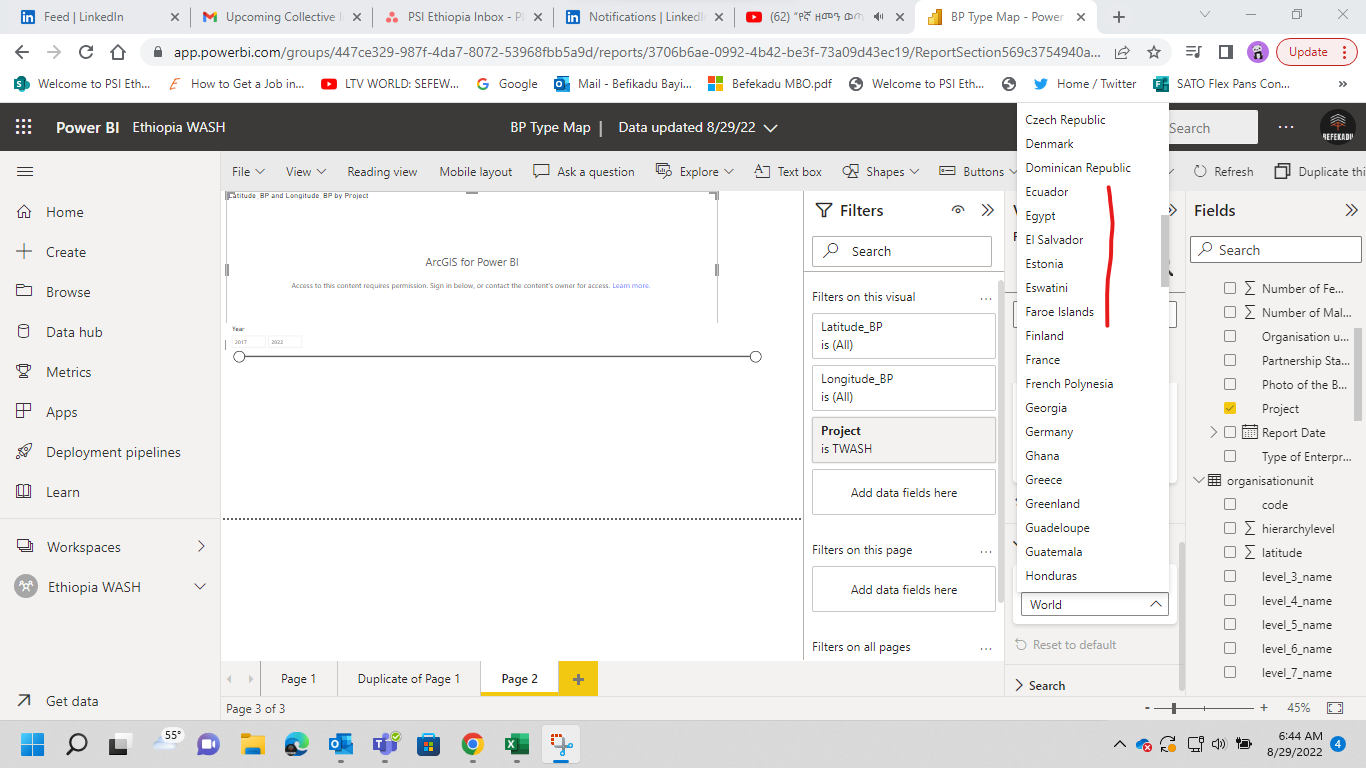This screenshot has height=768, width=1366.
Task: Switch to Mobile layout
Action: pos(476,172)
